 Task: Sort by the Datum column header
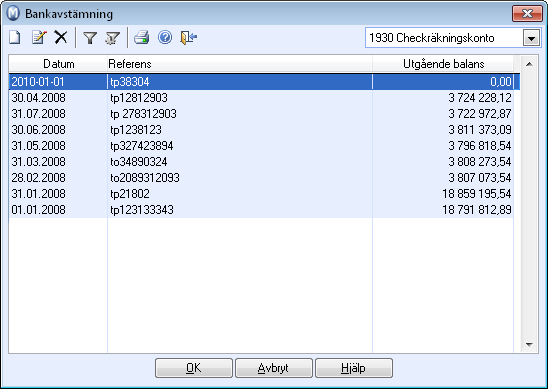point(58,64)
